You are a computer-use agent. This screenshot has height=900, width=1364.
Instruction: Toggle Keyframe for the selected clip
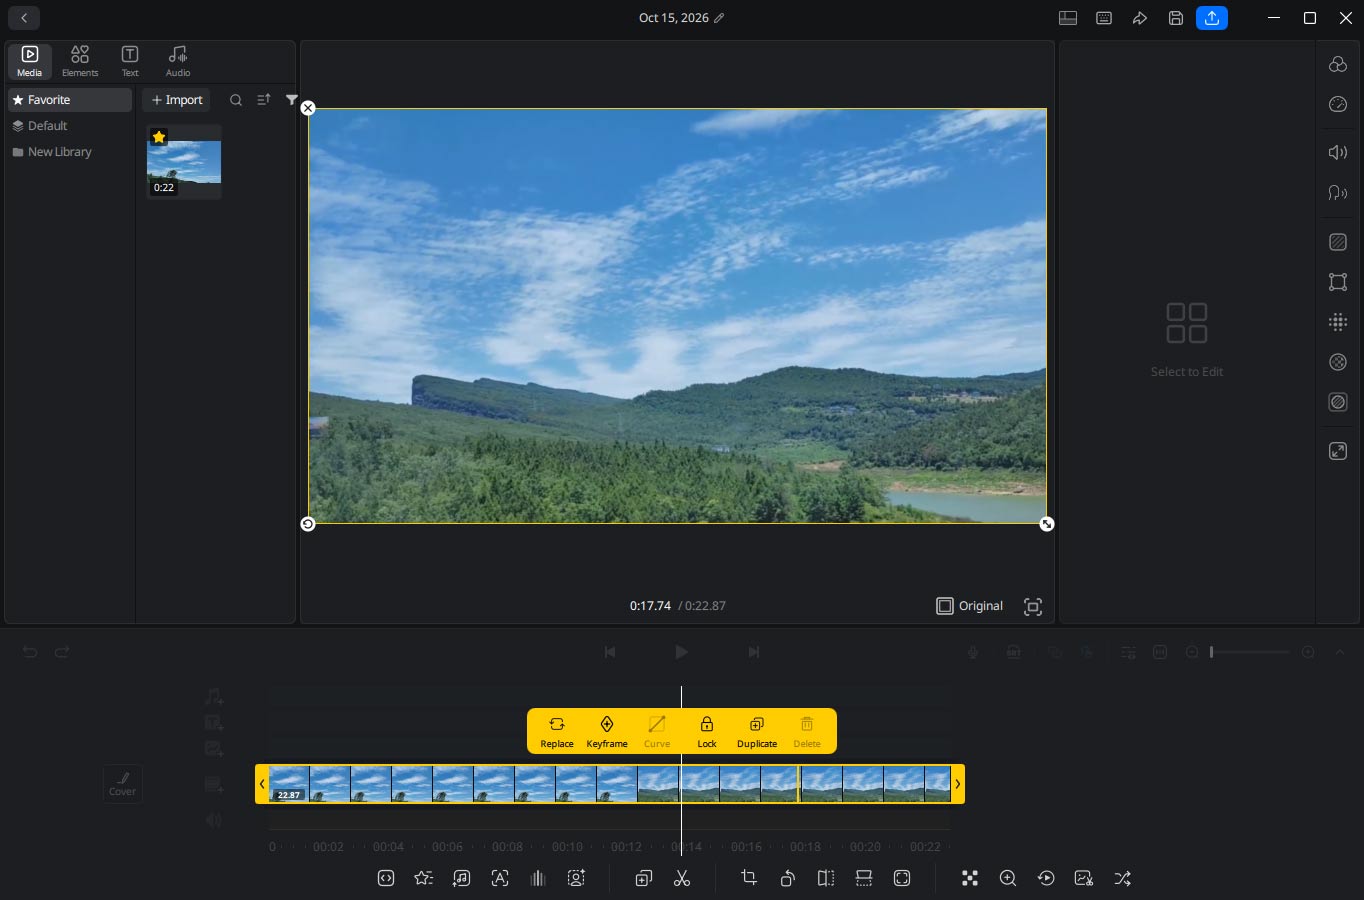[607, 731]
